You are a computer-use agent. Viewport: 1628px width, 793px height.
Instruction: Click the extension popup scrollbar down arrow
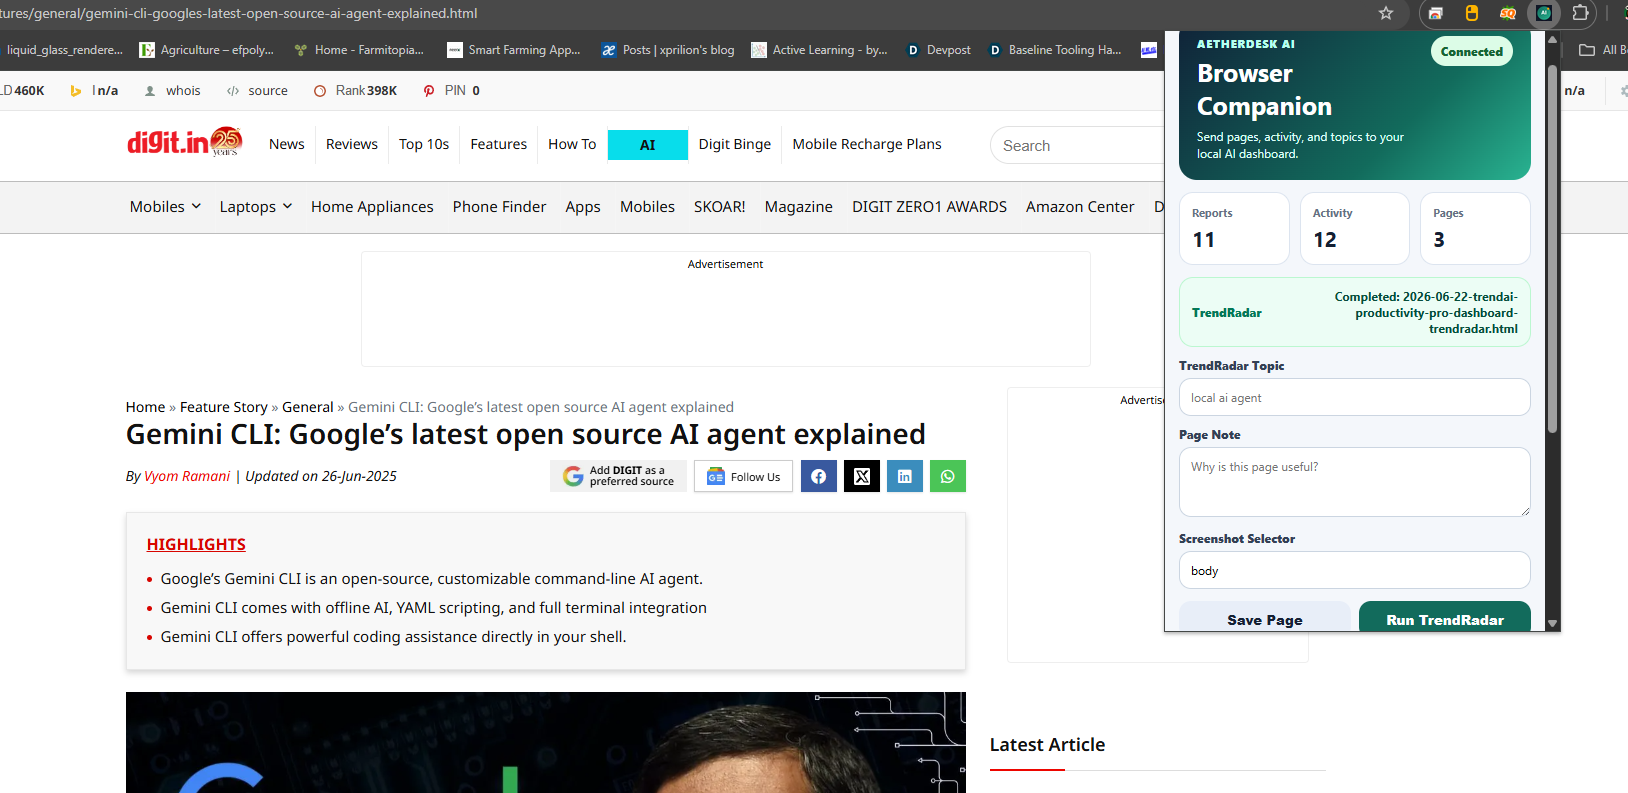click(1552, 623)
